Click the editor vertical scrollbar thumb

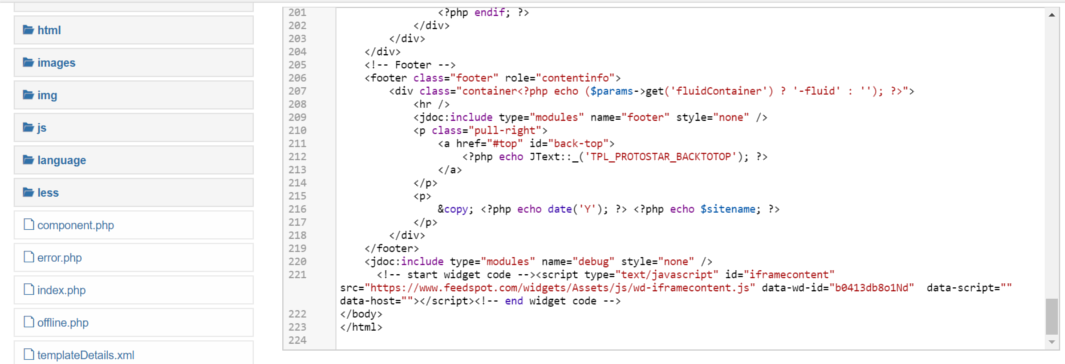tap(1051, 316)
